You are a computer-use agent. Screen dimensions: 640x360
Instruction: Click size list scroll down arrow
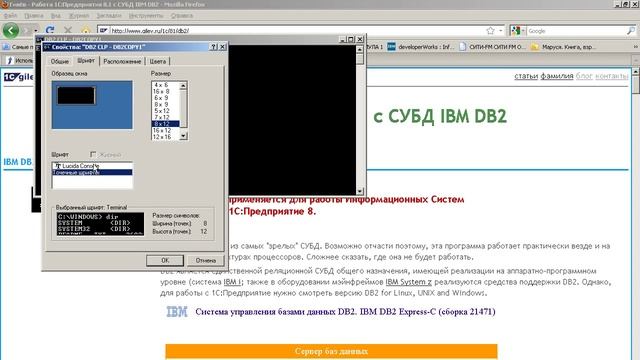(x=183, y=136)
